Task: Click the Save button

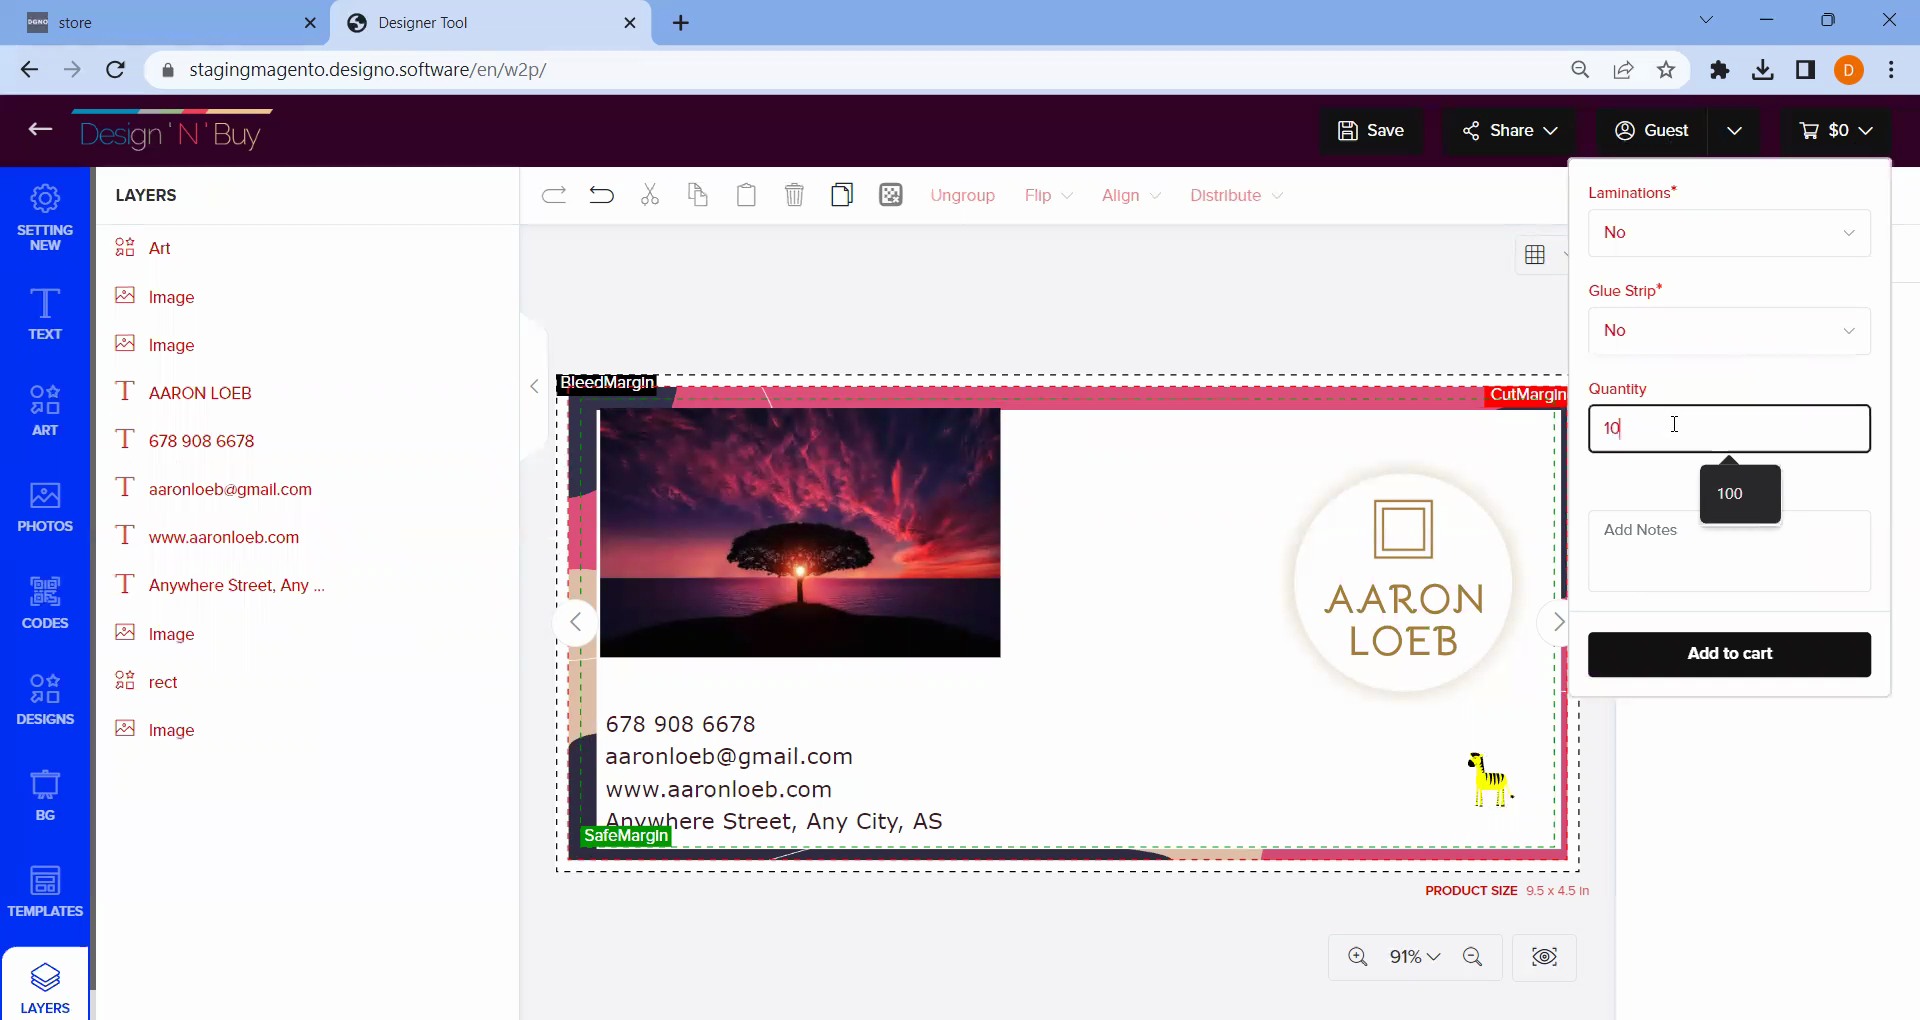Action: (1371, 131)
